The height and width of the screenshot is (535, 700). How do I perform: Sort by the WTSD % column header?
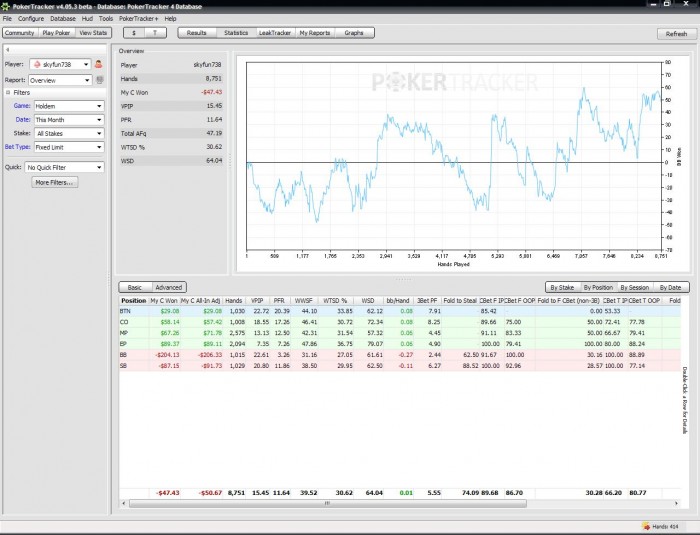336,301
